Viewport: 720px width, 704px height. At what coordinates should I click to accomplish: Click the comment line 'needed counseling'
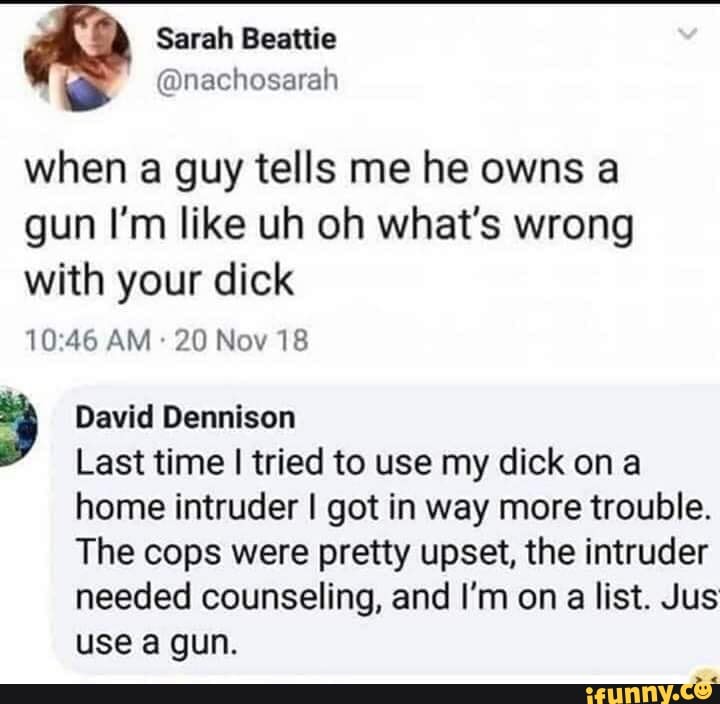click(398, 598)
